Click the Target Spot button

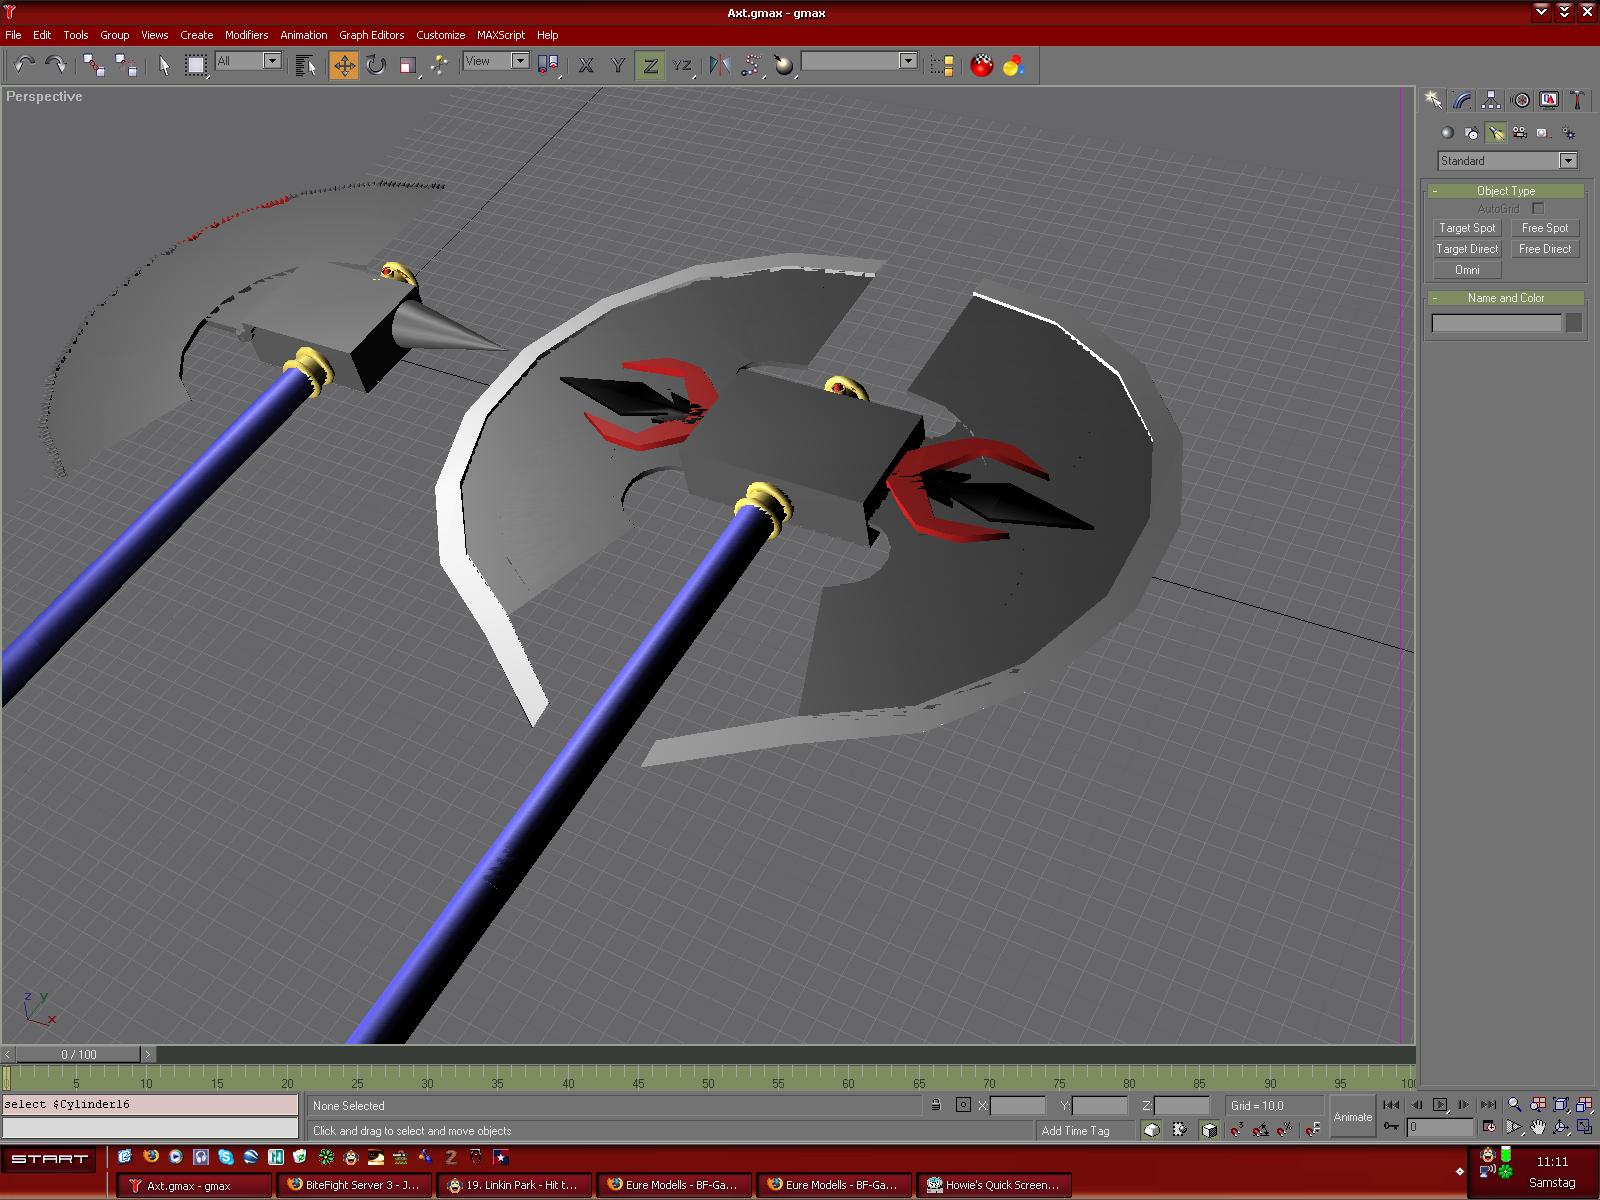1467,228
